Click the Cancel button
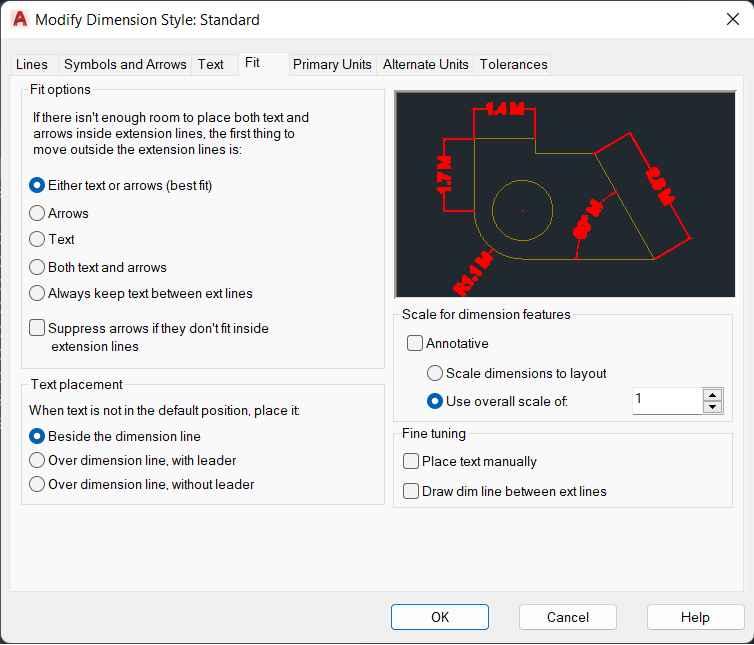The height and width of the screenshot is (645, 754). [x=568, y=617]
